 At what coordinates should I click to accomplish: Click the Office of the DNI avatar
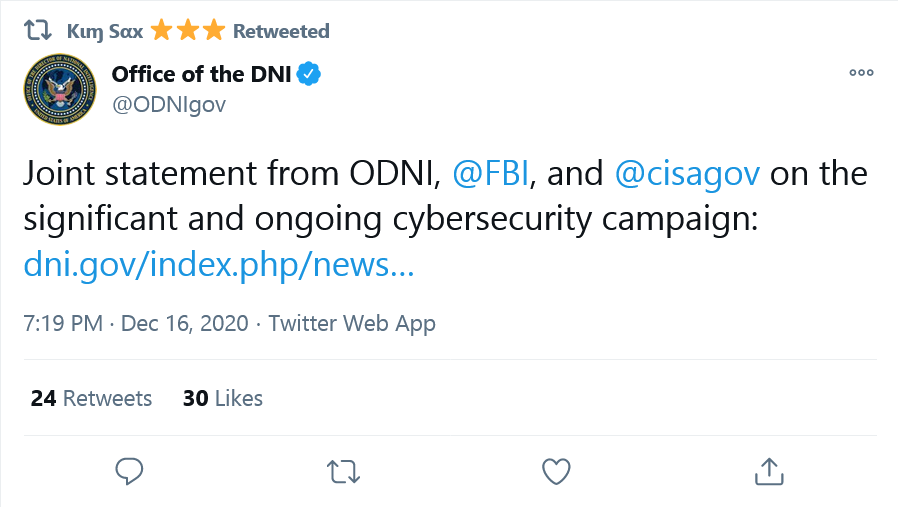pos(60,89)
